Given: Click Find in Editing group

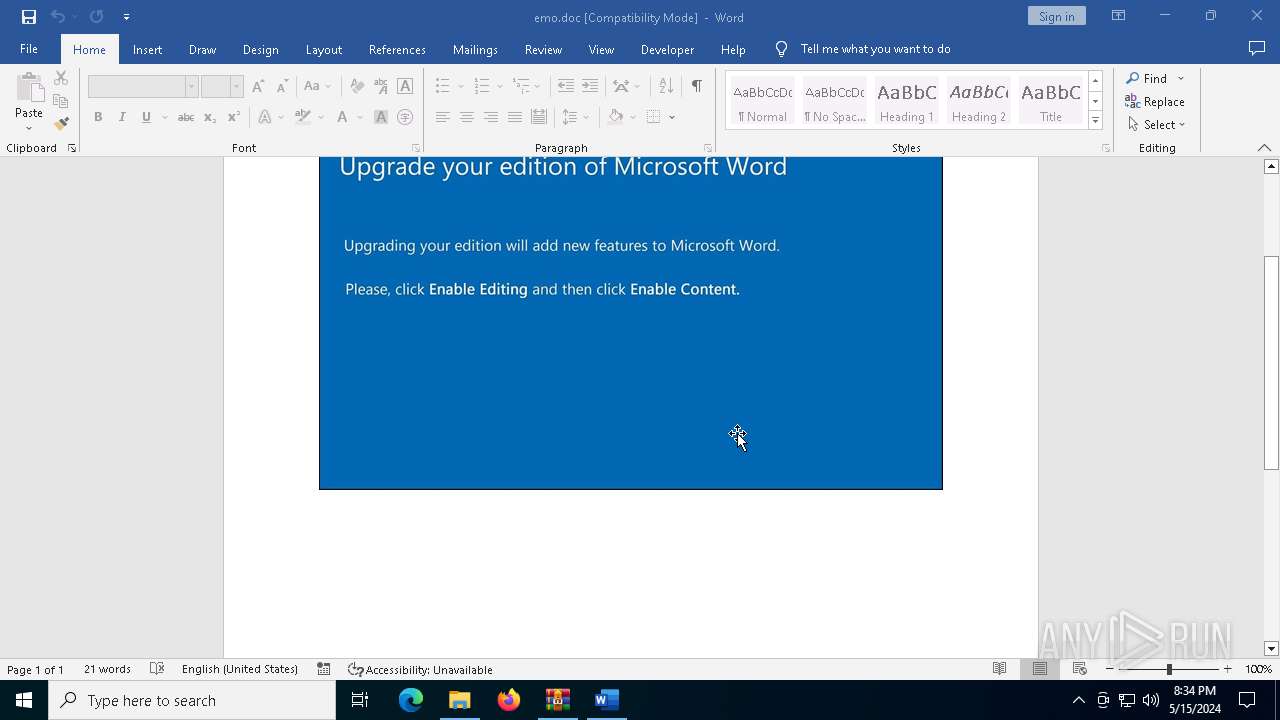Looking at the screenshot, I should 1147,79.
